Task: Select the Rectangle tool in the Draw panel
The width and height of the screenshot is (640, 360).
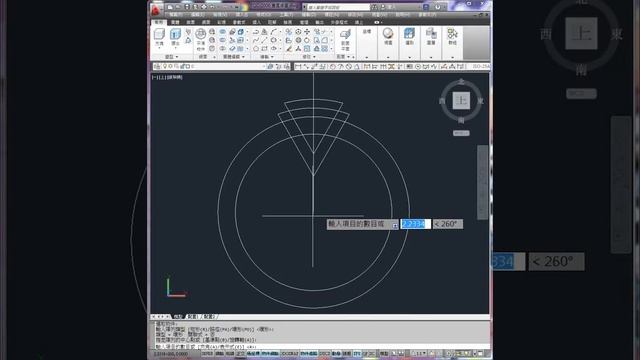Action: pos(264,49)
